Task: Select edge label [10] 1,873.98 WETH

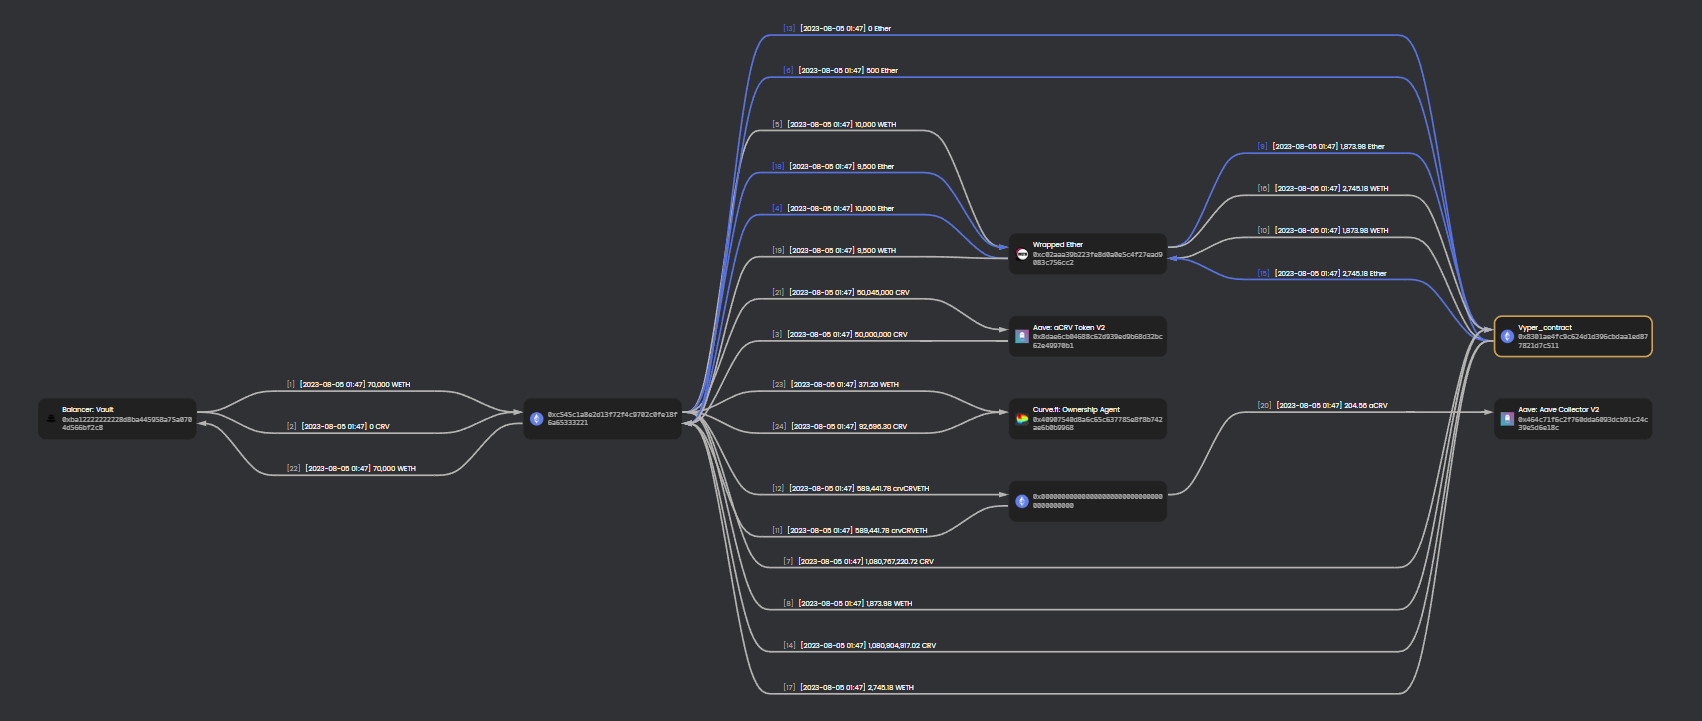Action: pos(1323,231)
